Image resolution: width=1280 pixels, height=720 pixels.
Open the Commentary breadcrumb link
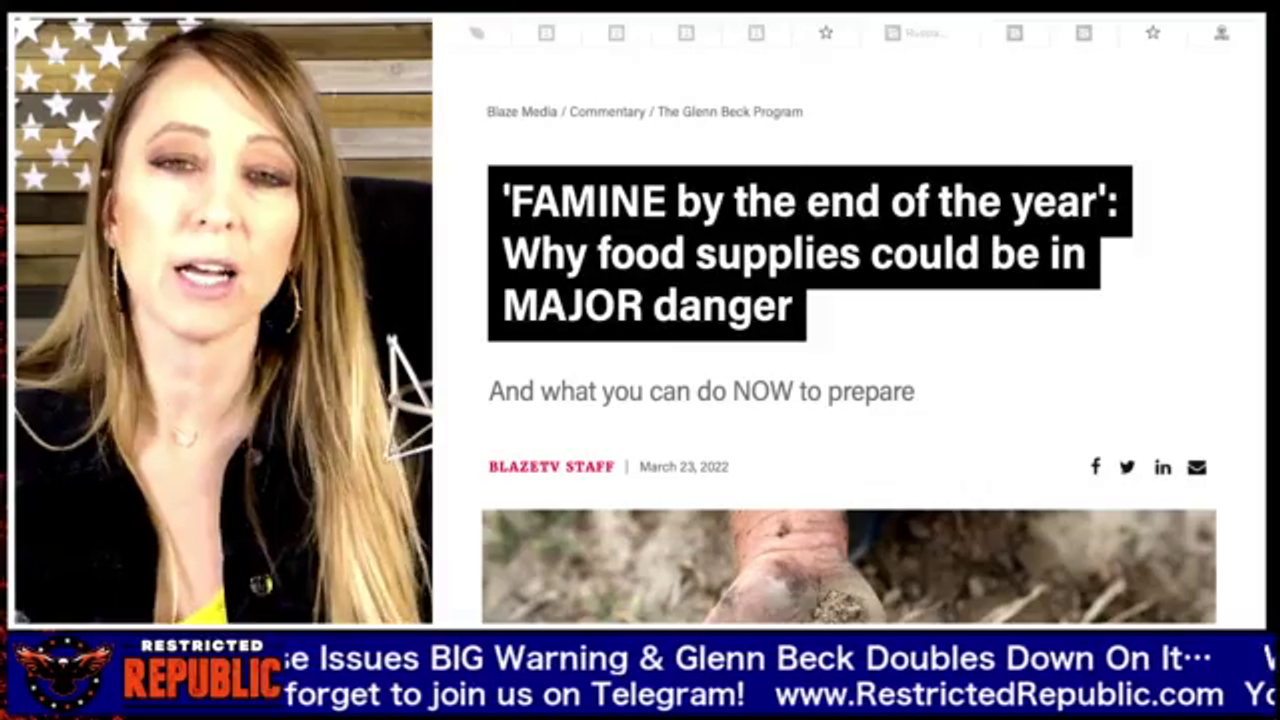[x=607, y=112]
